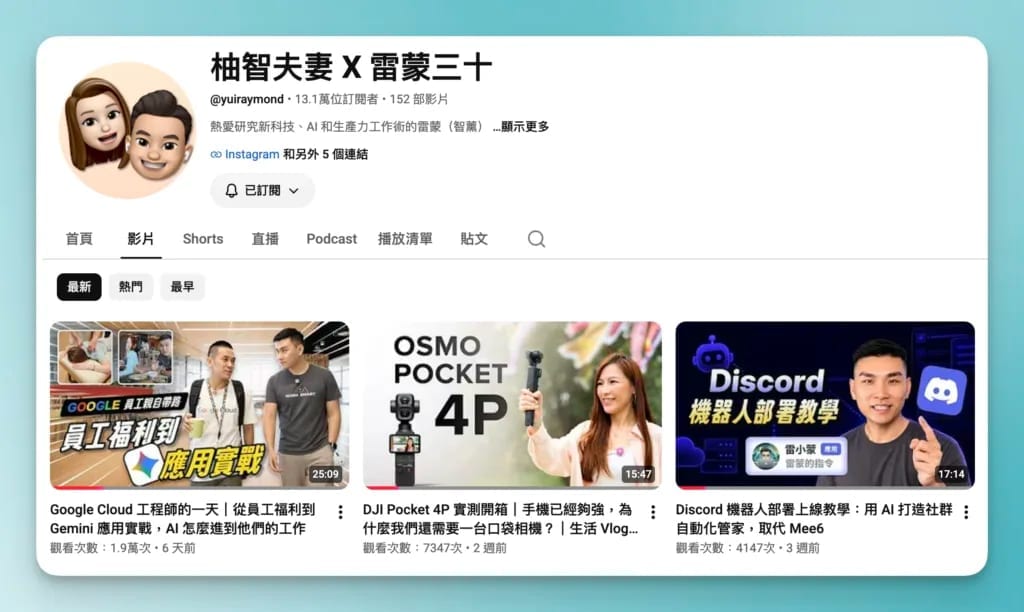Click the channel avatar picture
The width and height of the screenshot is (1024, 612).
point(127,131)
